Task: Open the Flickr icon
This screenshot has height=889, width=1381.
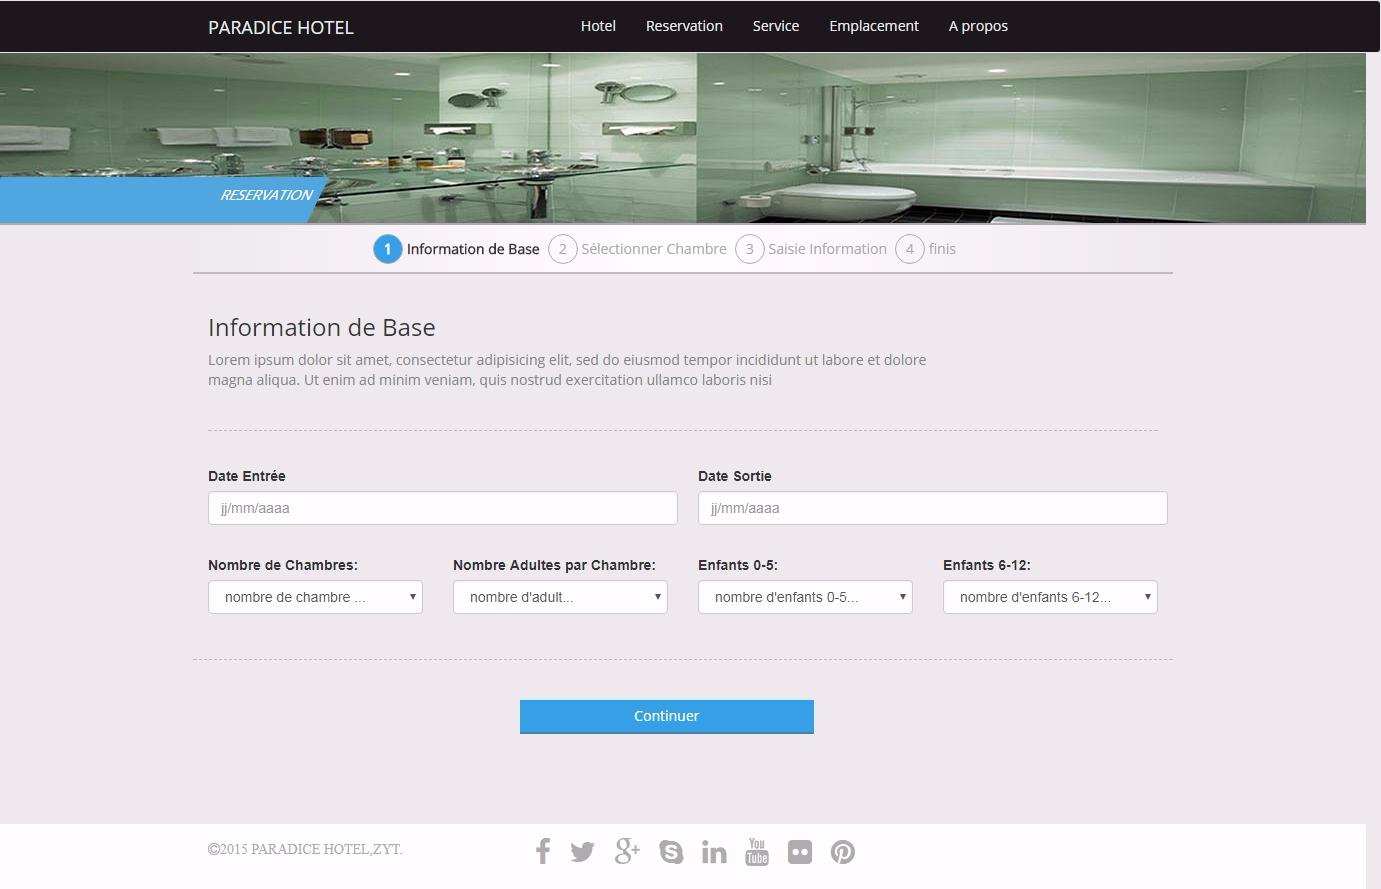Action: pyautogui.click(x=800, y=852)
